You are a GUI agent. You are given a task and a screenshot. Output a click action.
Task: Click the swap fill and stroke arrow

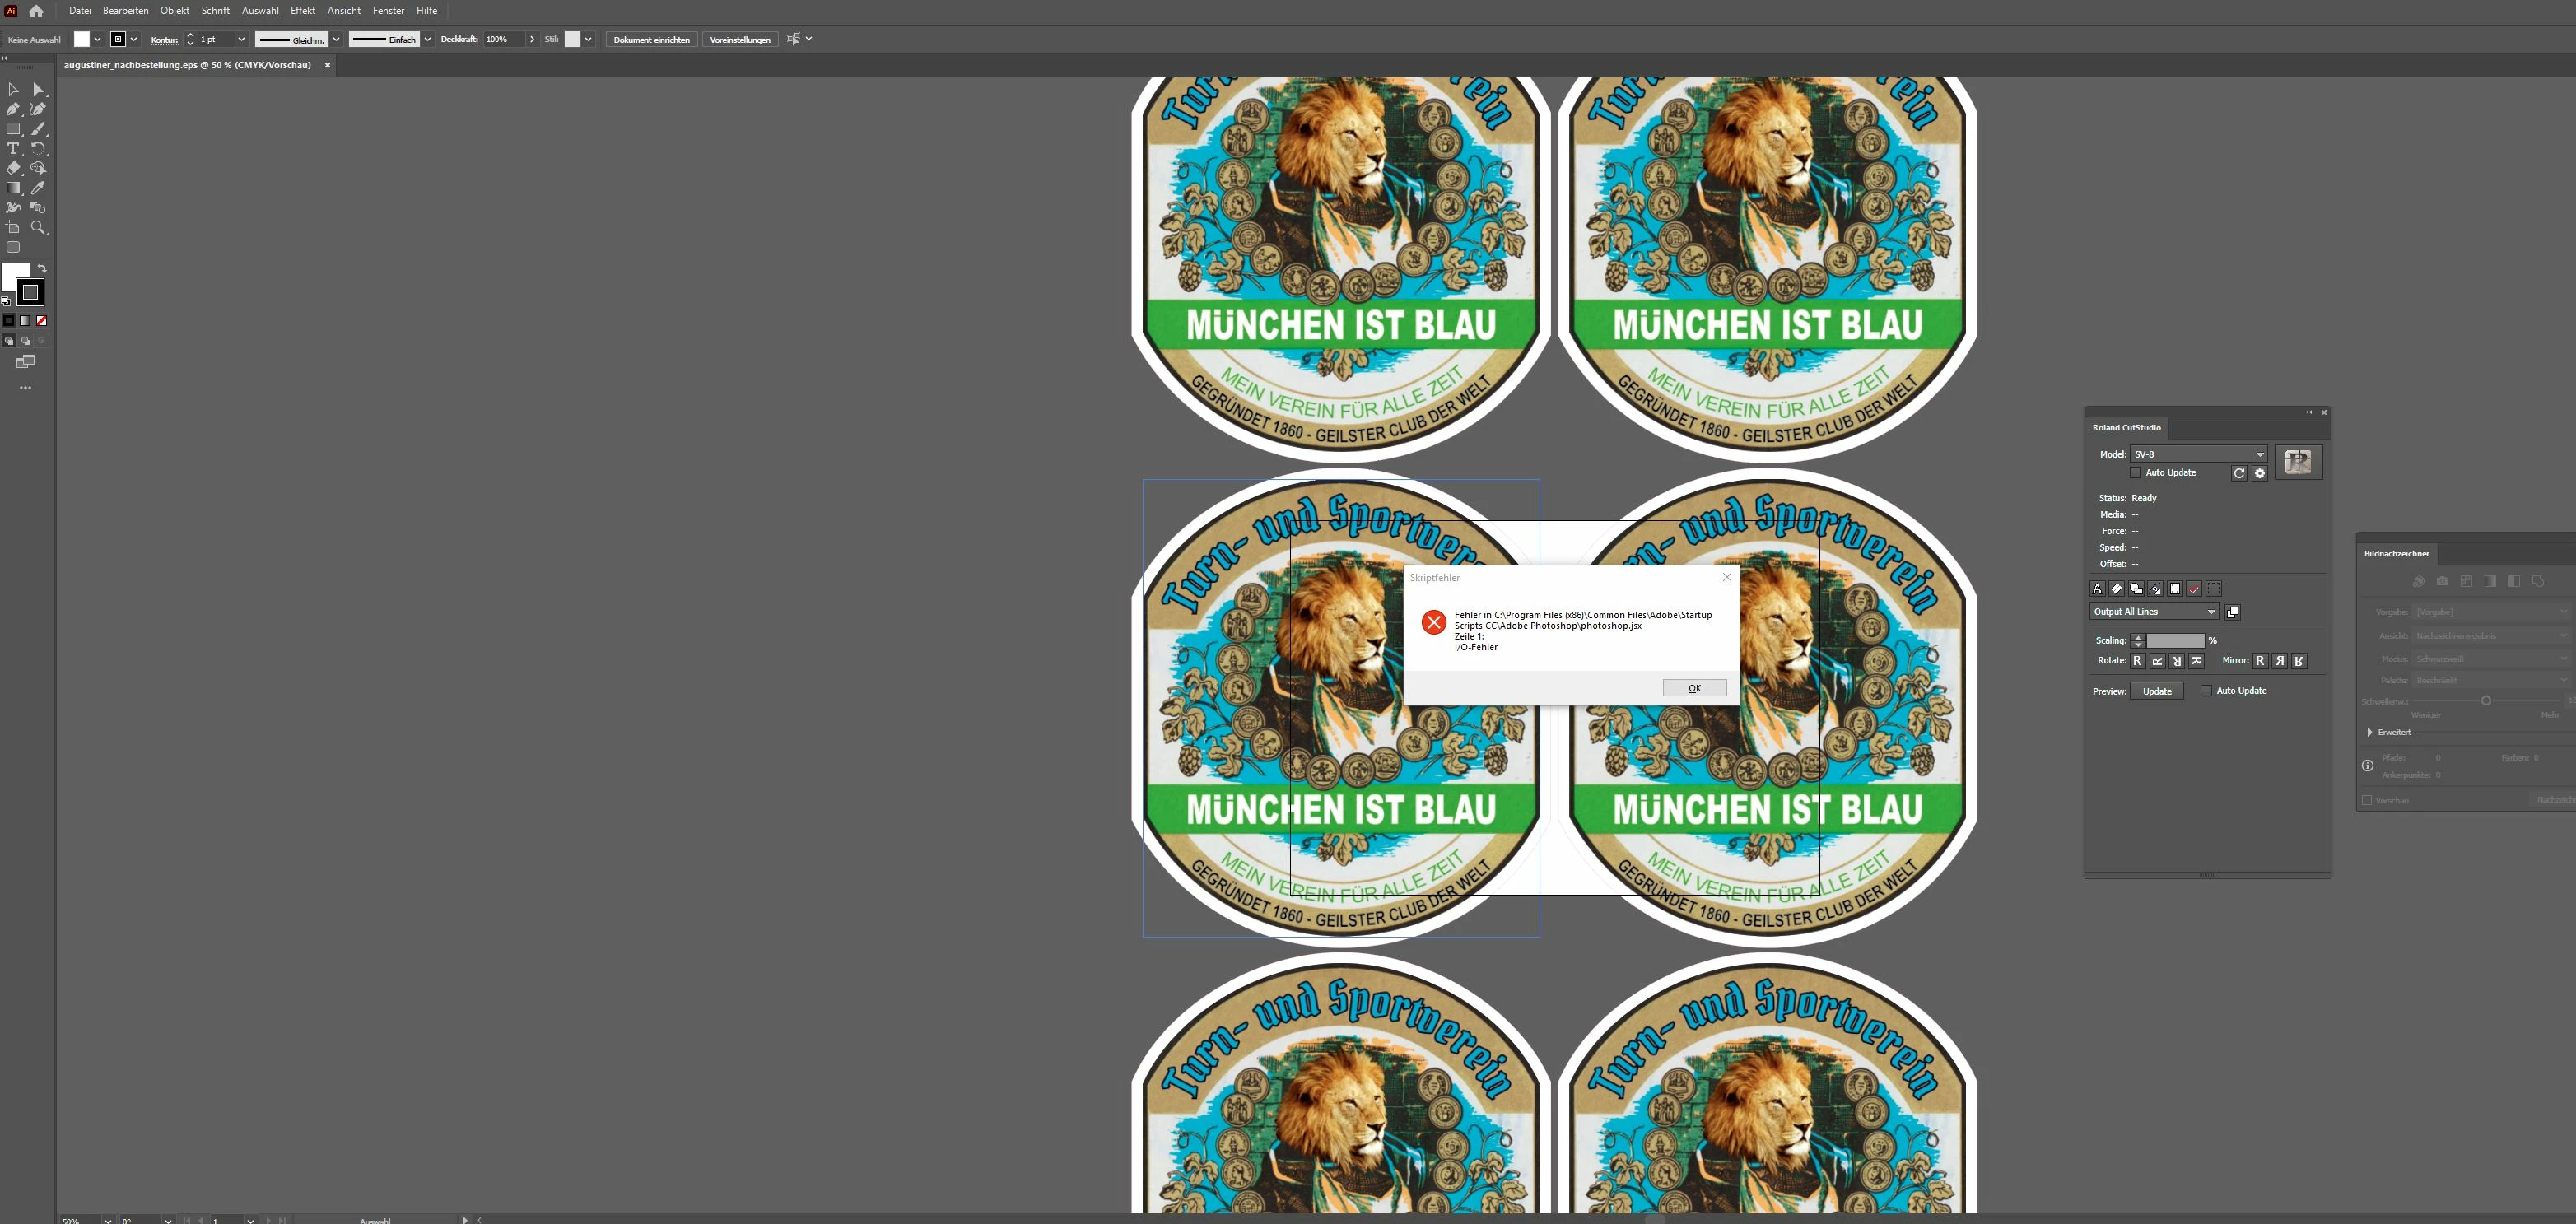pos(42,268)
